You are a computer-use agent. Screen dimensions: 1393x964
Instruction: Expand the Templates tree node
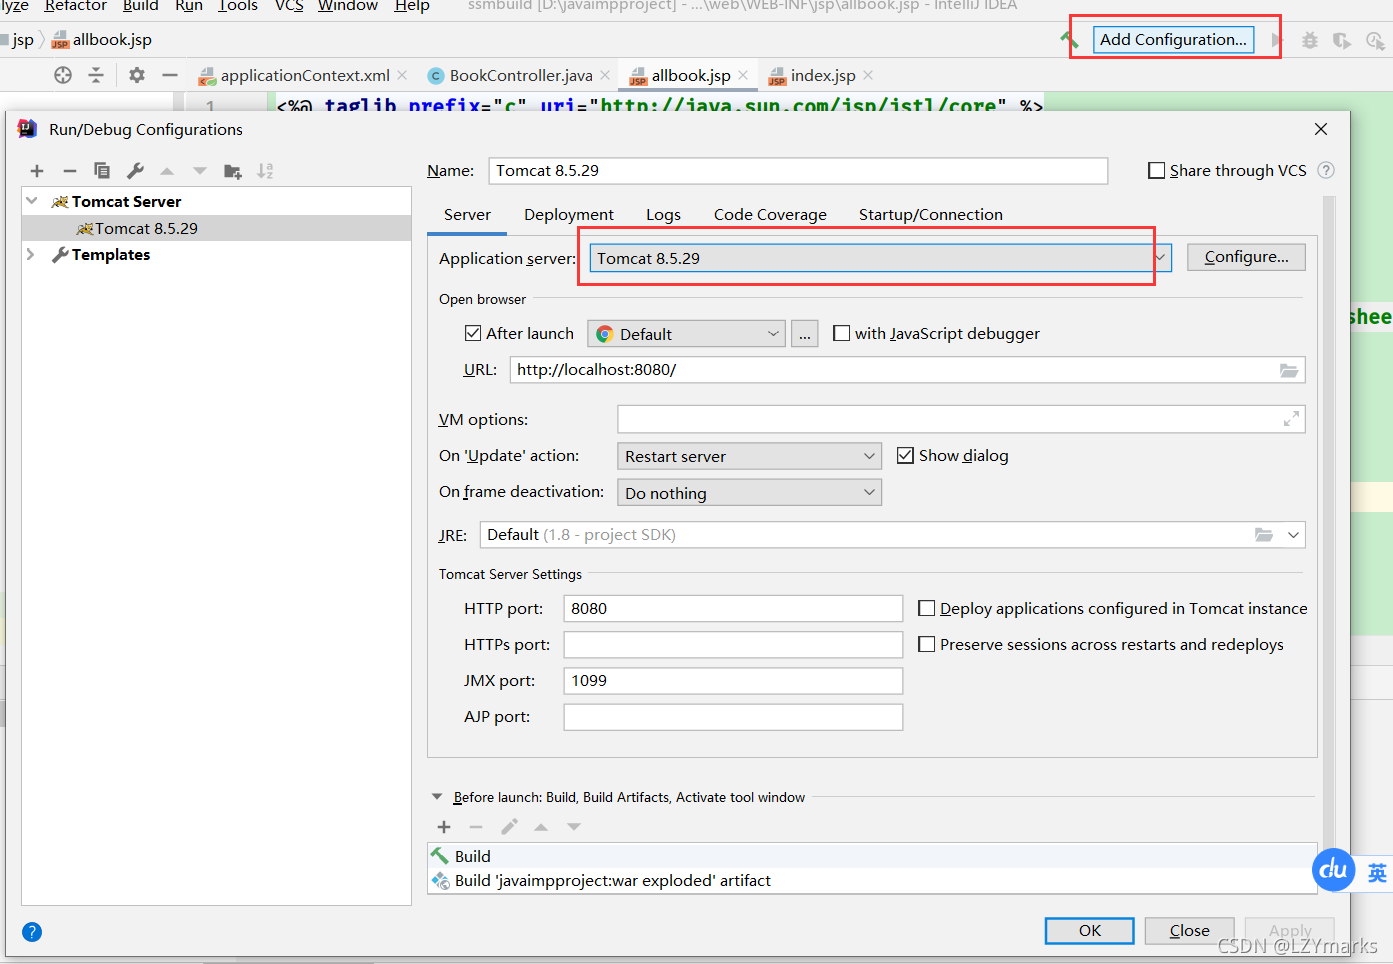31,255
